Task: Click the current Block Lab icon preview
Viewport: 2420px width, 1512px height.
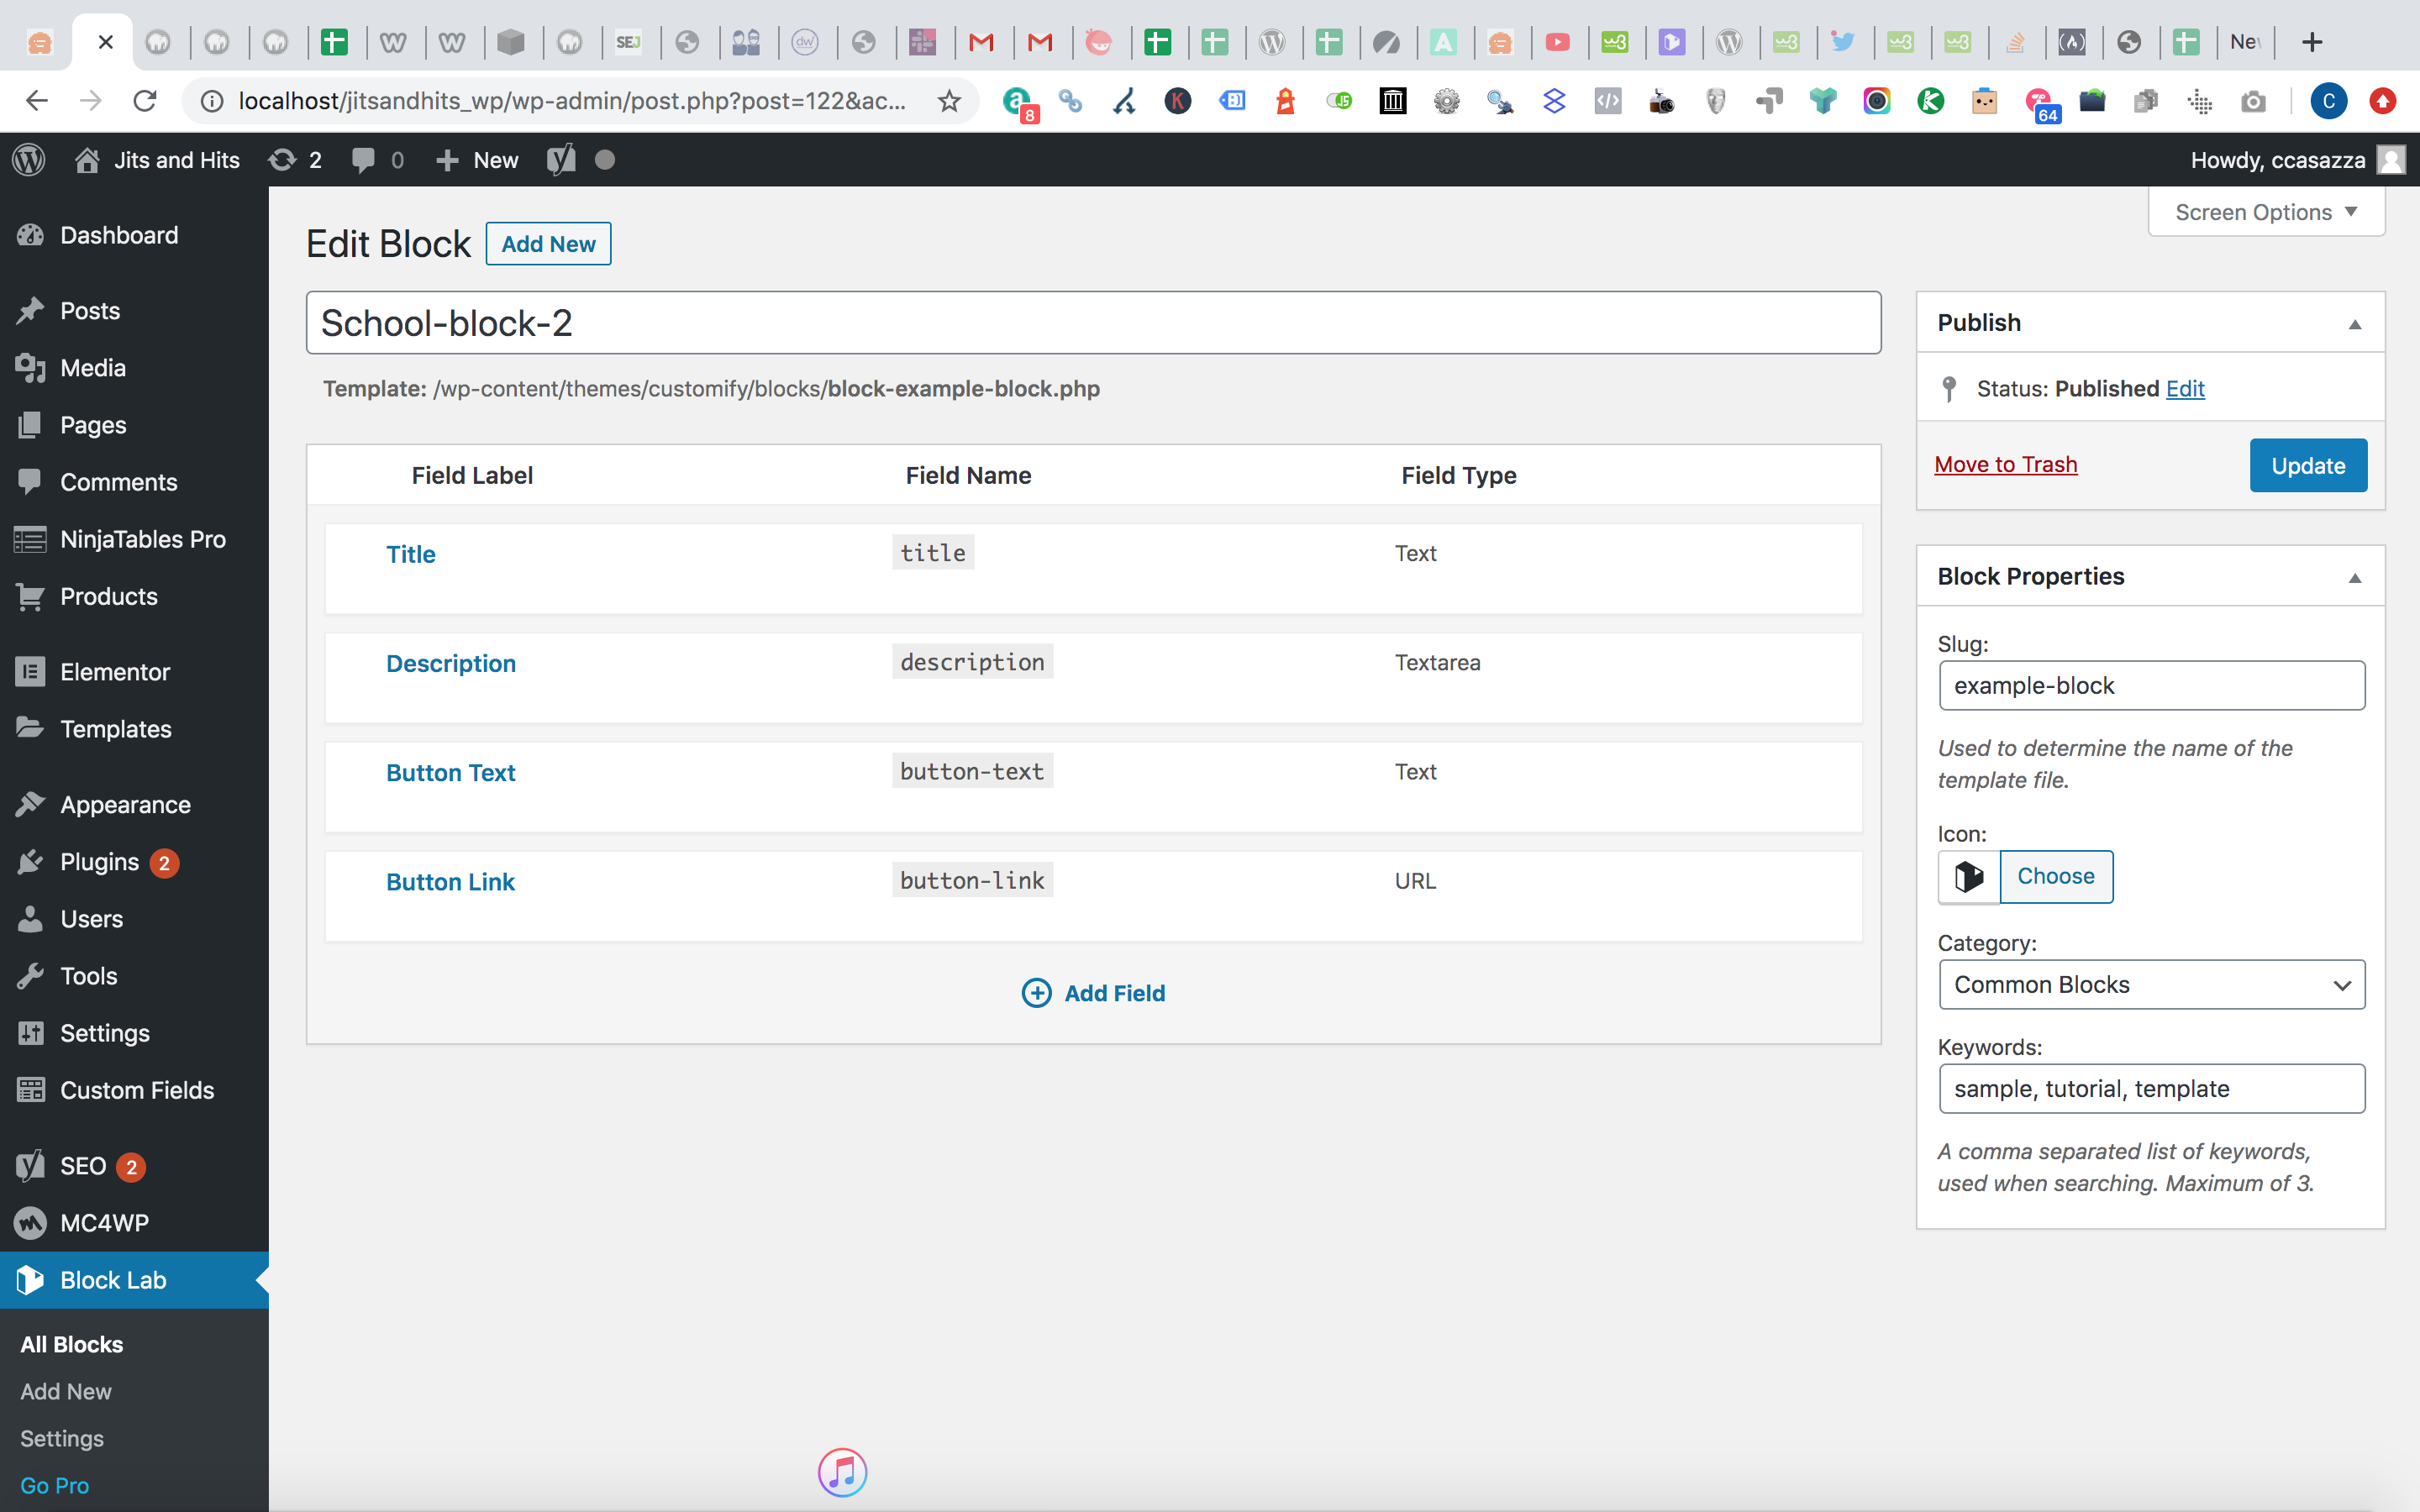Action: point(1966,876)
